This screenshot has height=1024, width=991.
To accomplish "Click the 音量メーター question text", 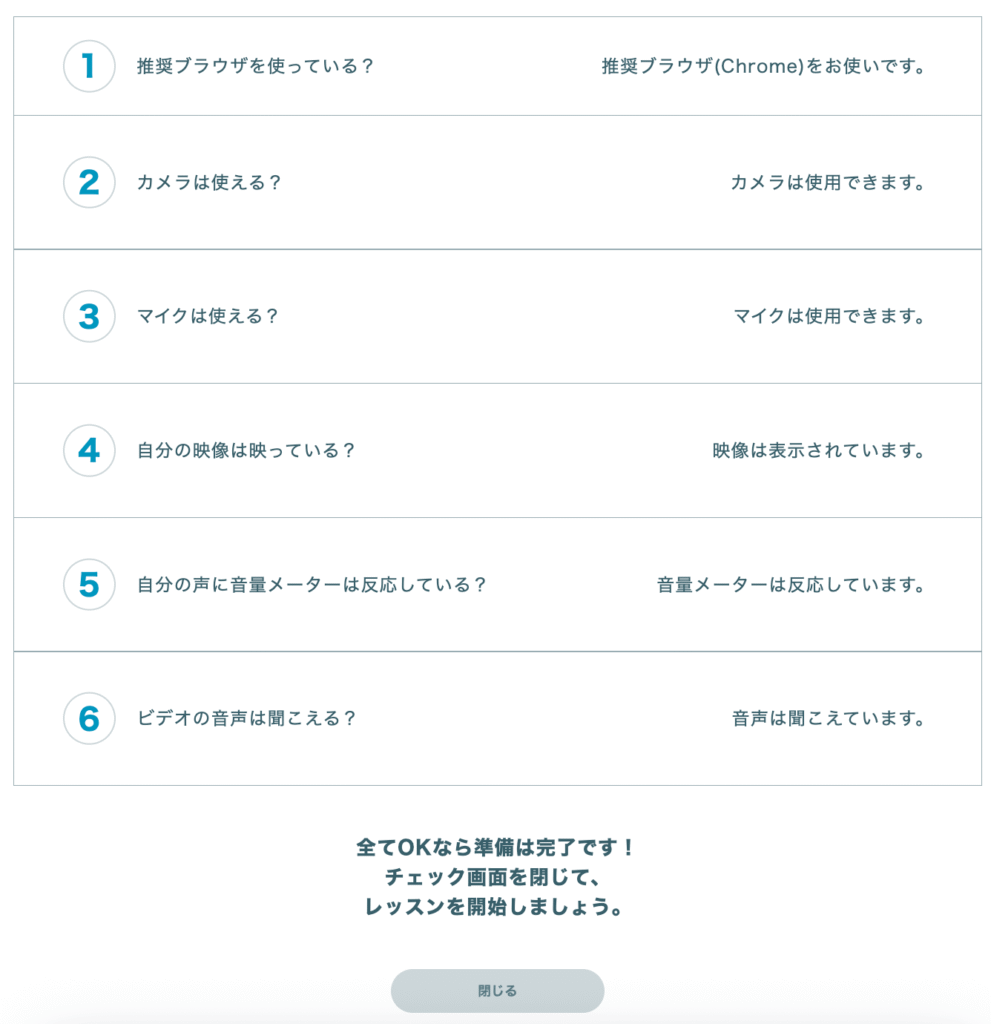I will coord(311,584).
